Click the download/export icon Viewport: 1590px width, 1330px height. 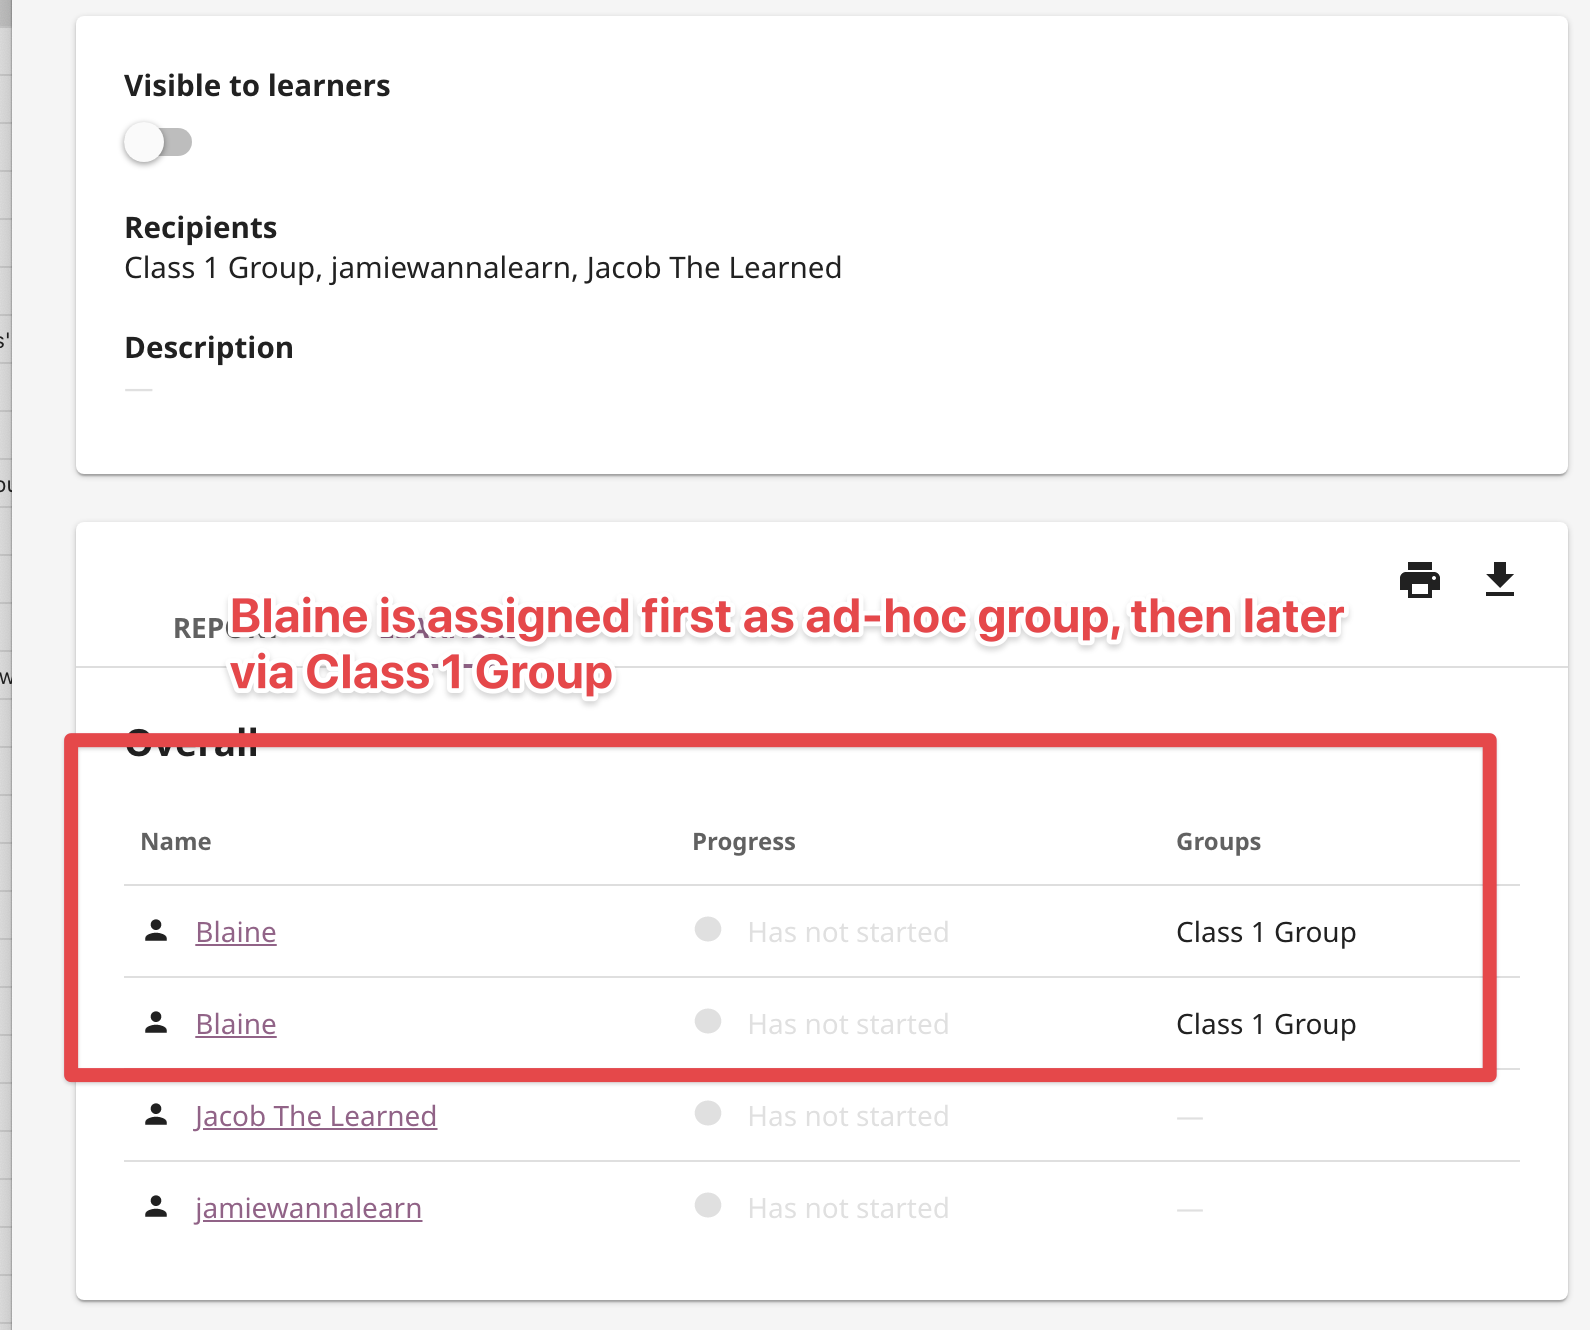pyautogui.click(x=1500, y=580)
